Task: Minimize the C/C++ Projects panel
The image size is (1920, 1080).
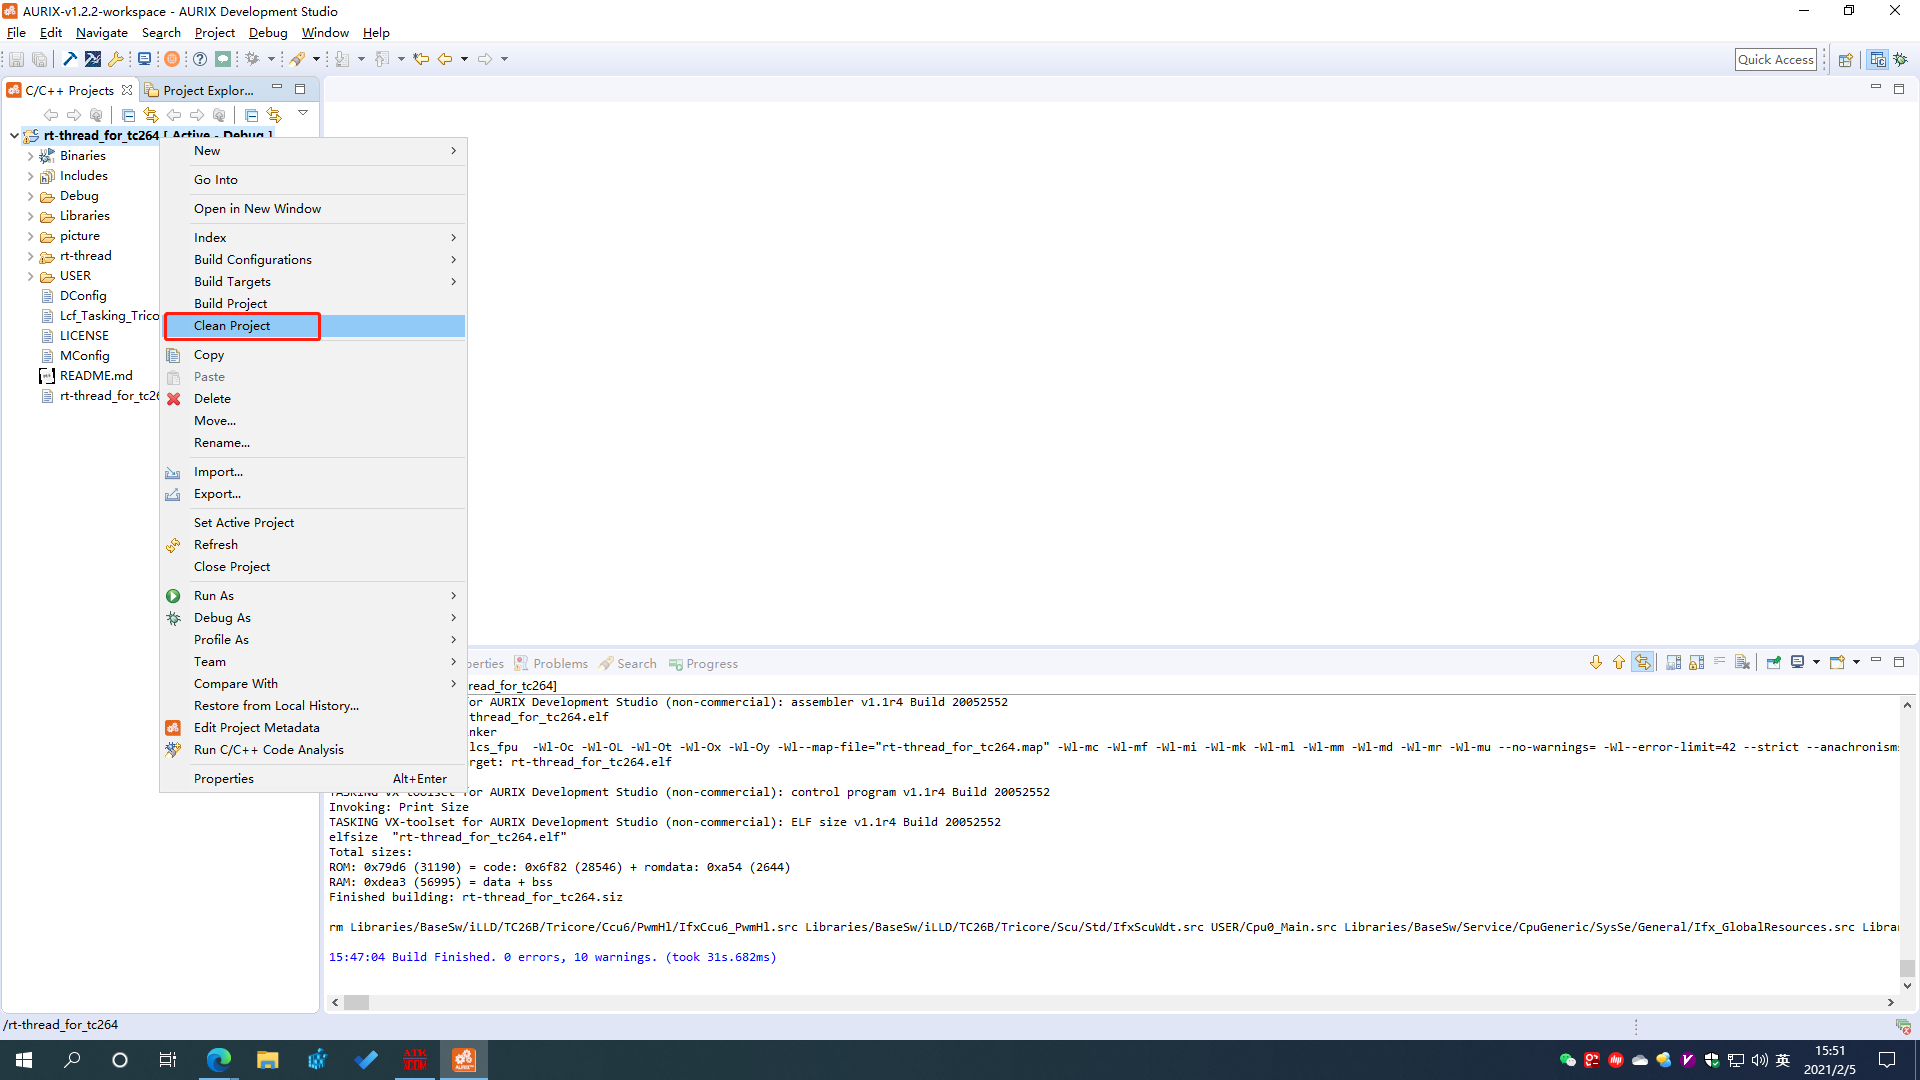Action: pos(277,89)
